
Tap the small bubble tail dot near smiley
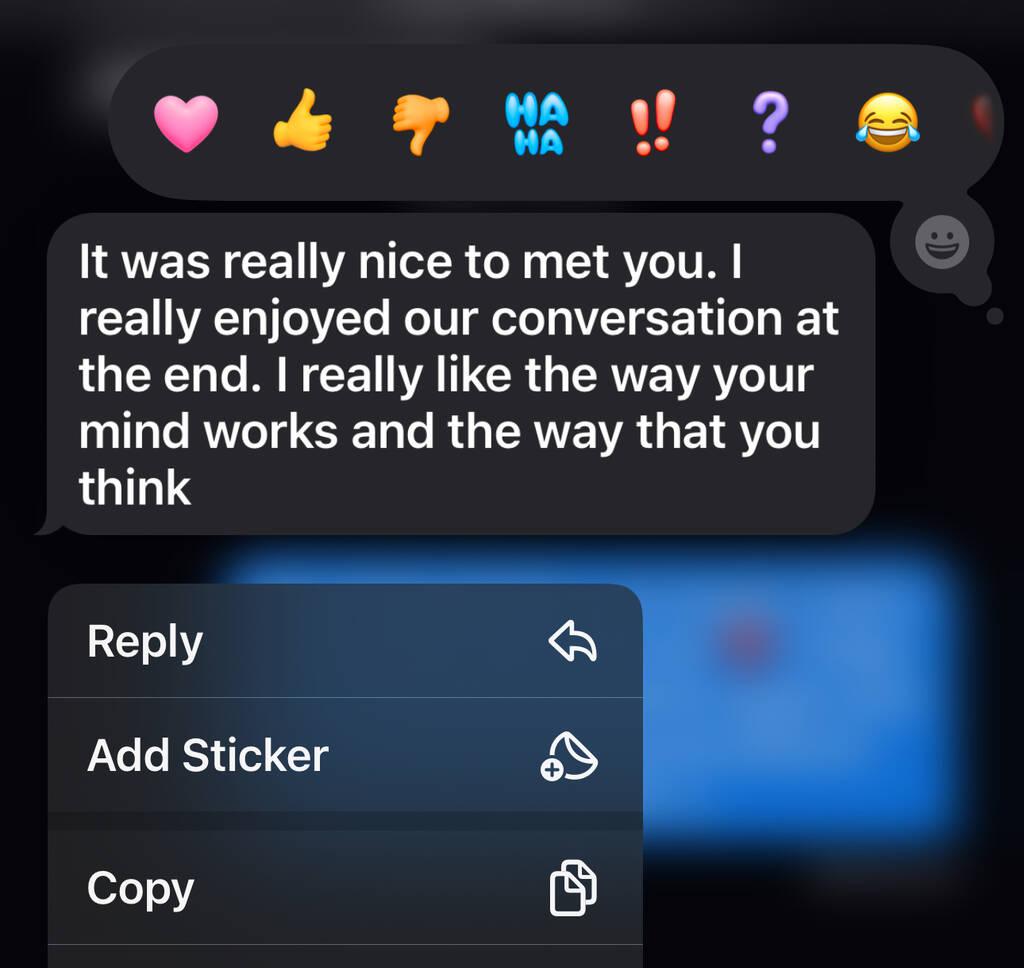coord(995,316)
